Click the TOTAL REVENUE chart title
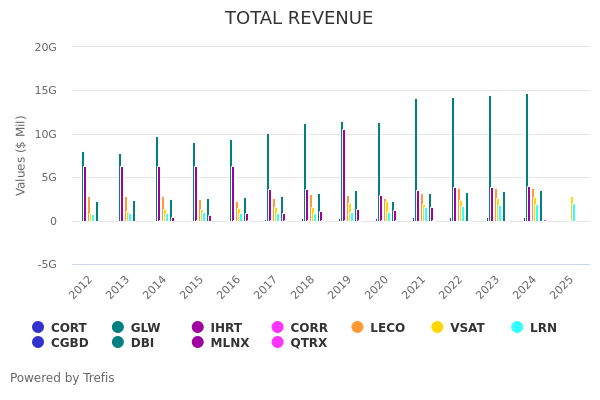 point(299,19)
